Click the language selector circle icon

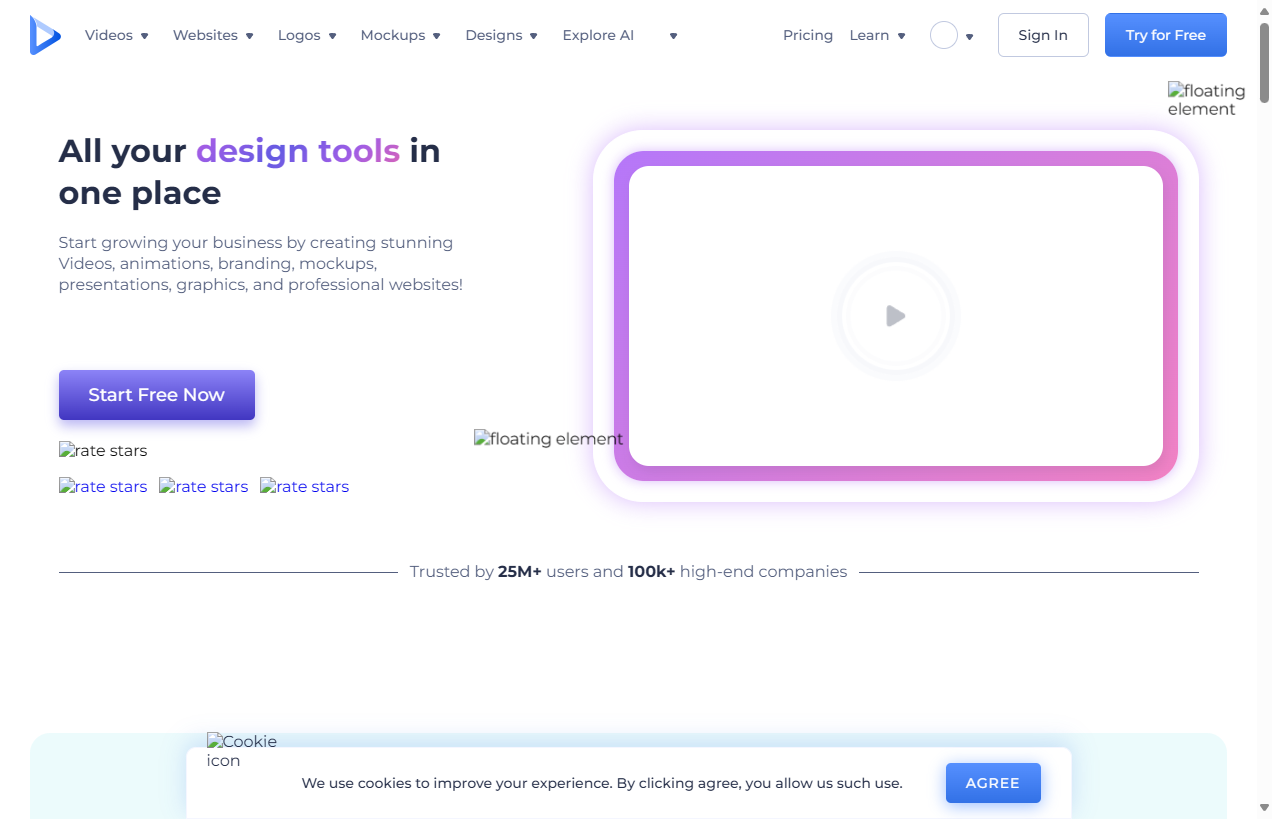(x=943, y=35)
